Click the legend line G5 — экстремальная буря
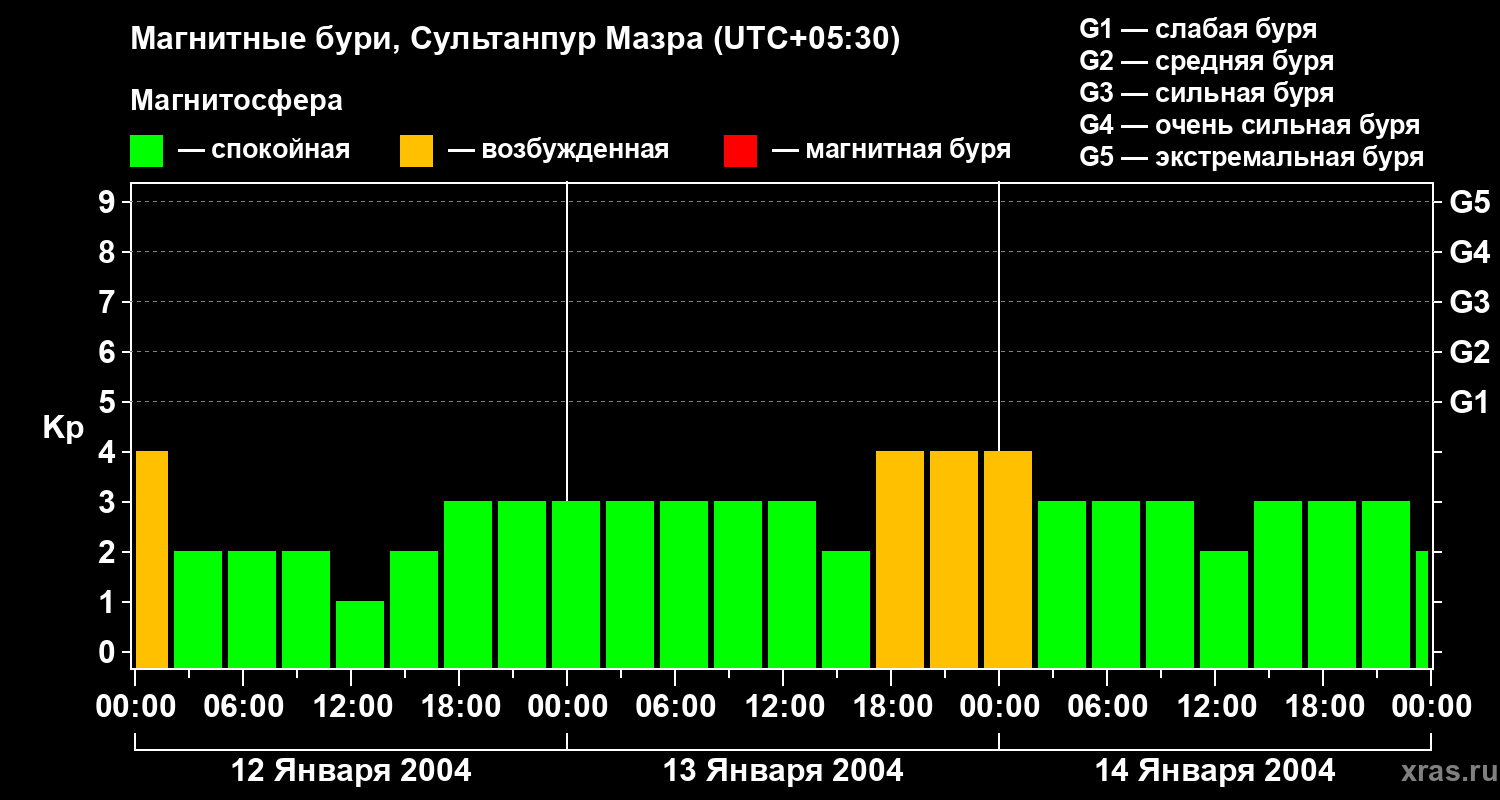 click(1252, 157)
